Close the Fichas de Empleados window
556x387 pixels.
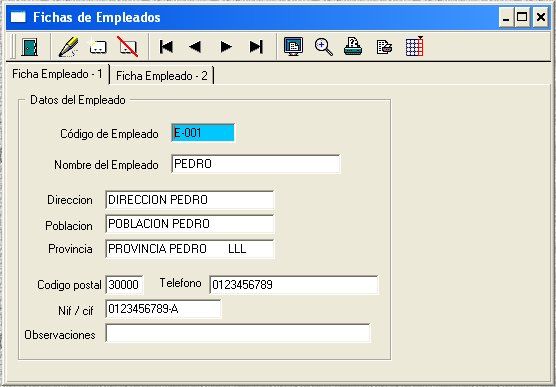[x=541, y=18]
